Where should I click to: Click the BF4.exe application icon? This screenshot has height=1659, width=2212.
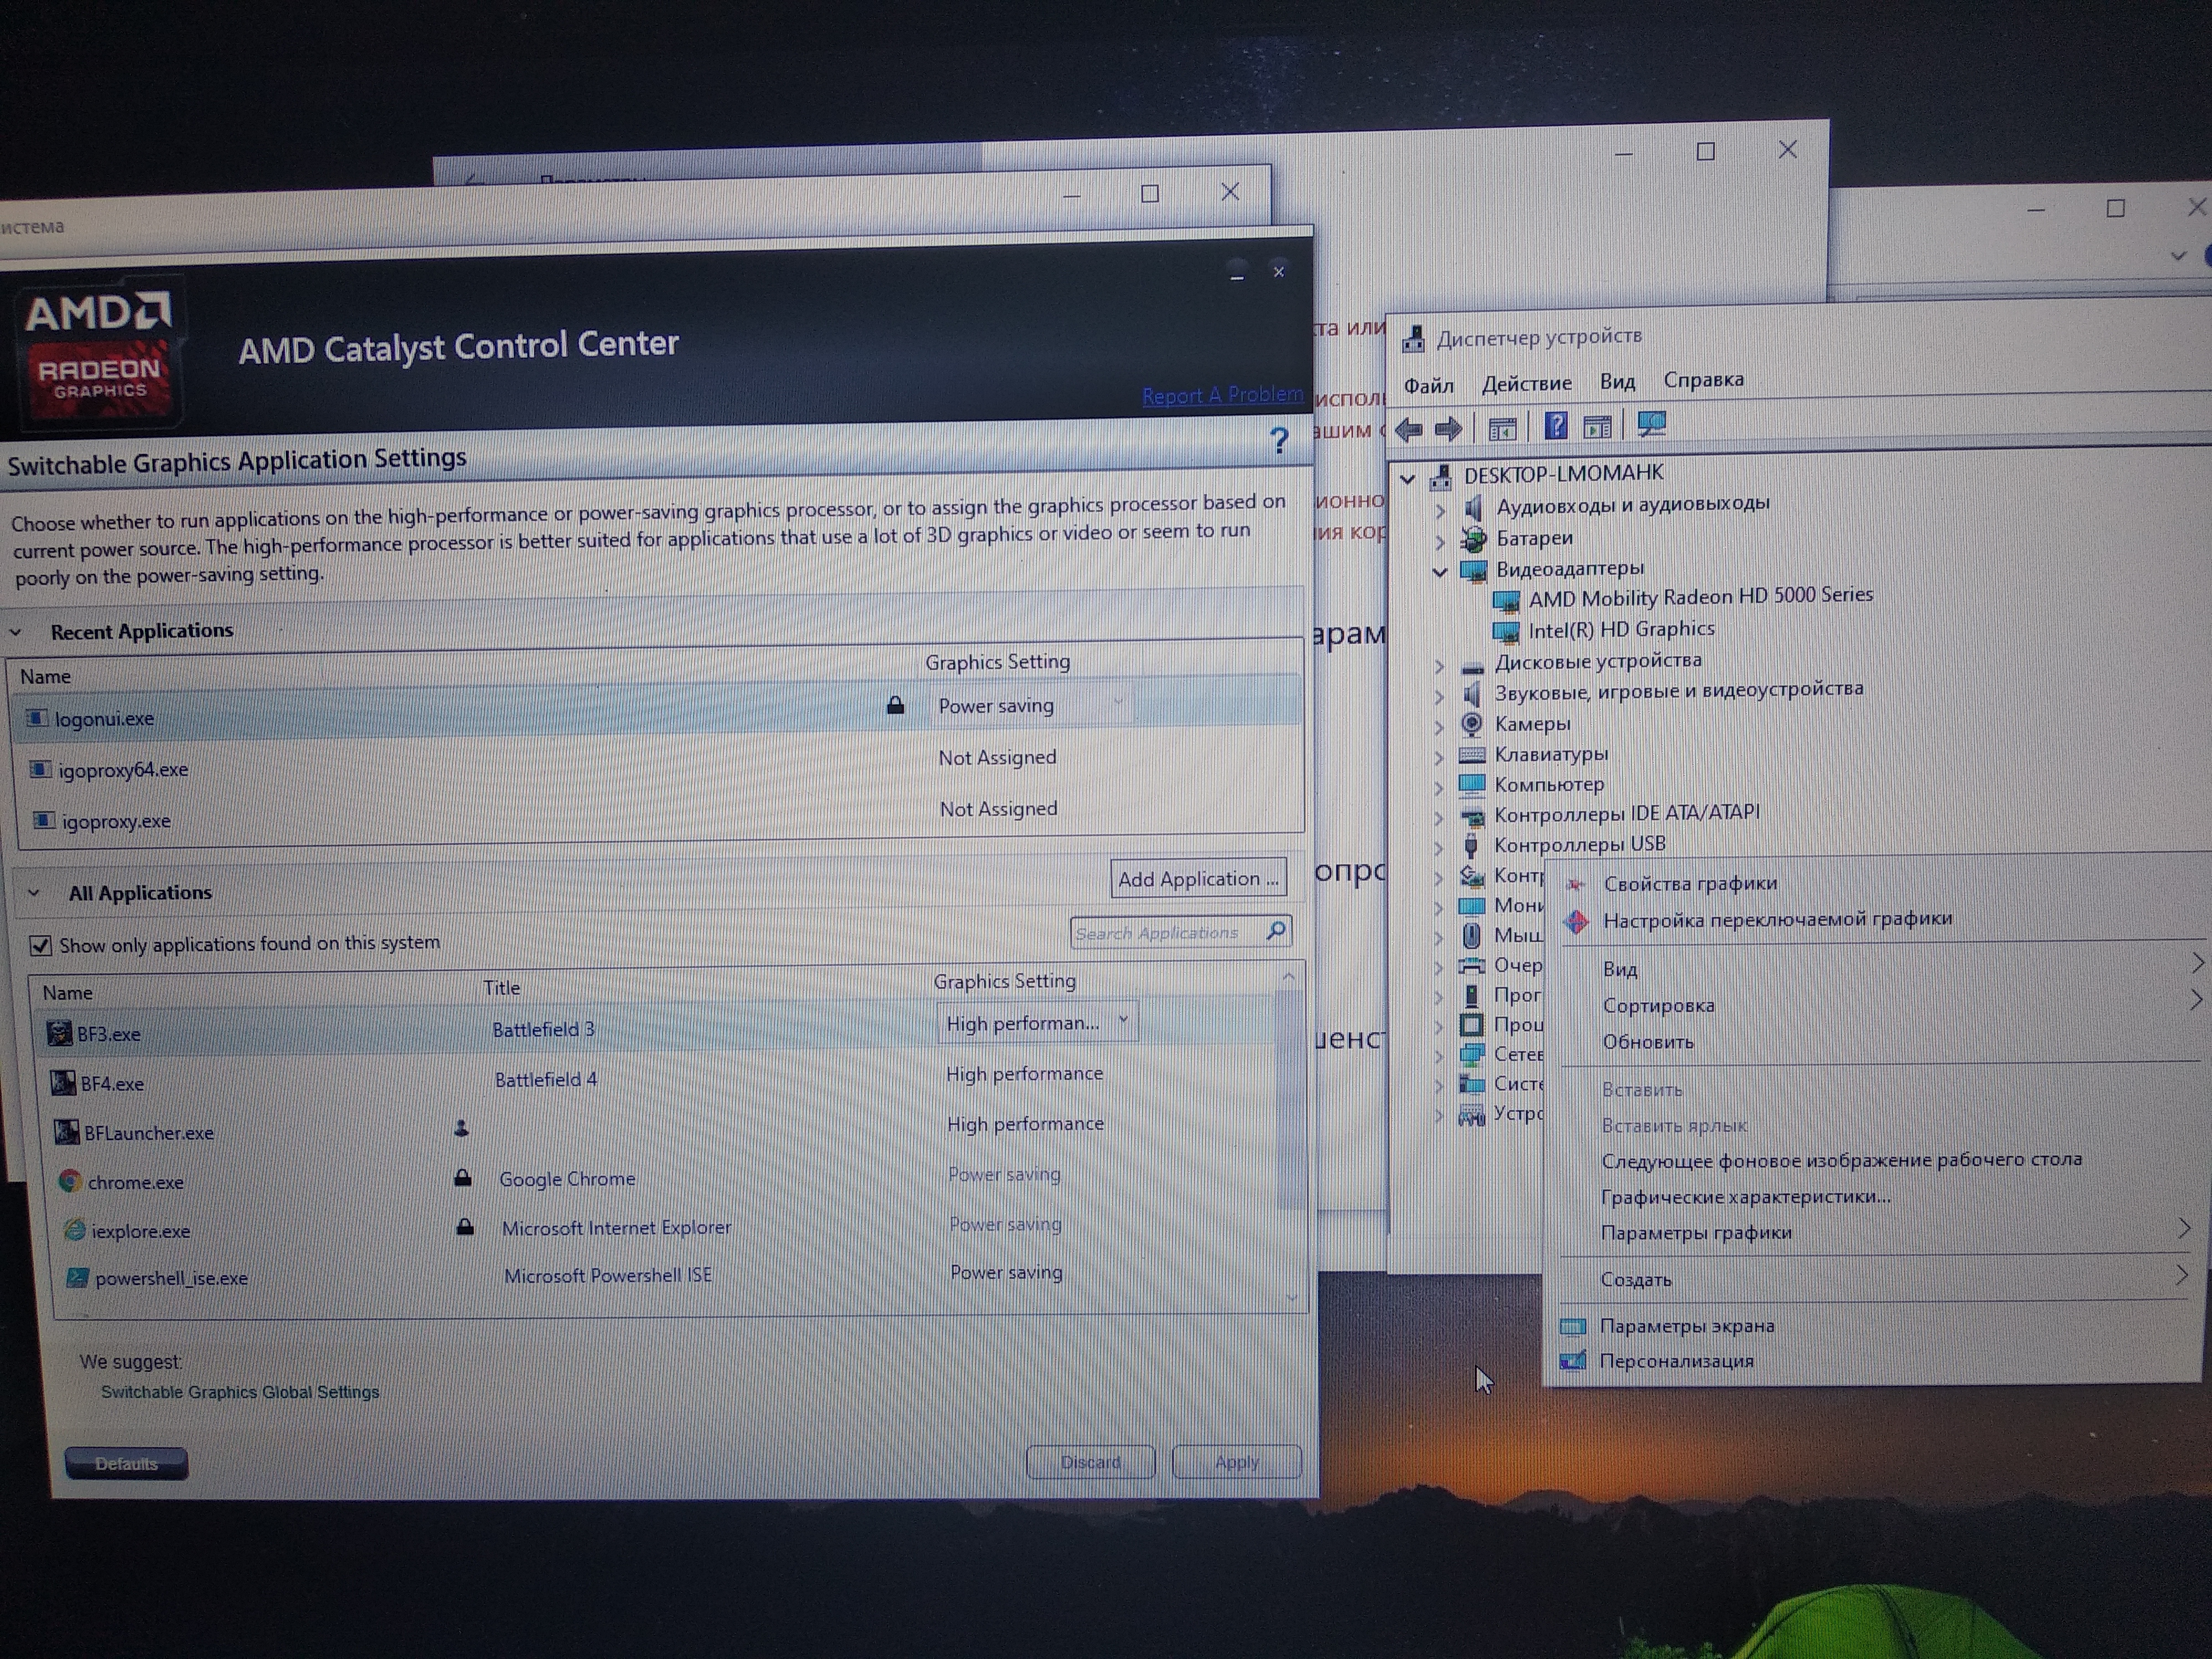(63, 1083)
